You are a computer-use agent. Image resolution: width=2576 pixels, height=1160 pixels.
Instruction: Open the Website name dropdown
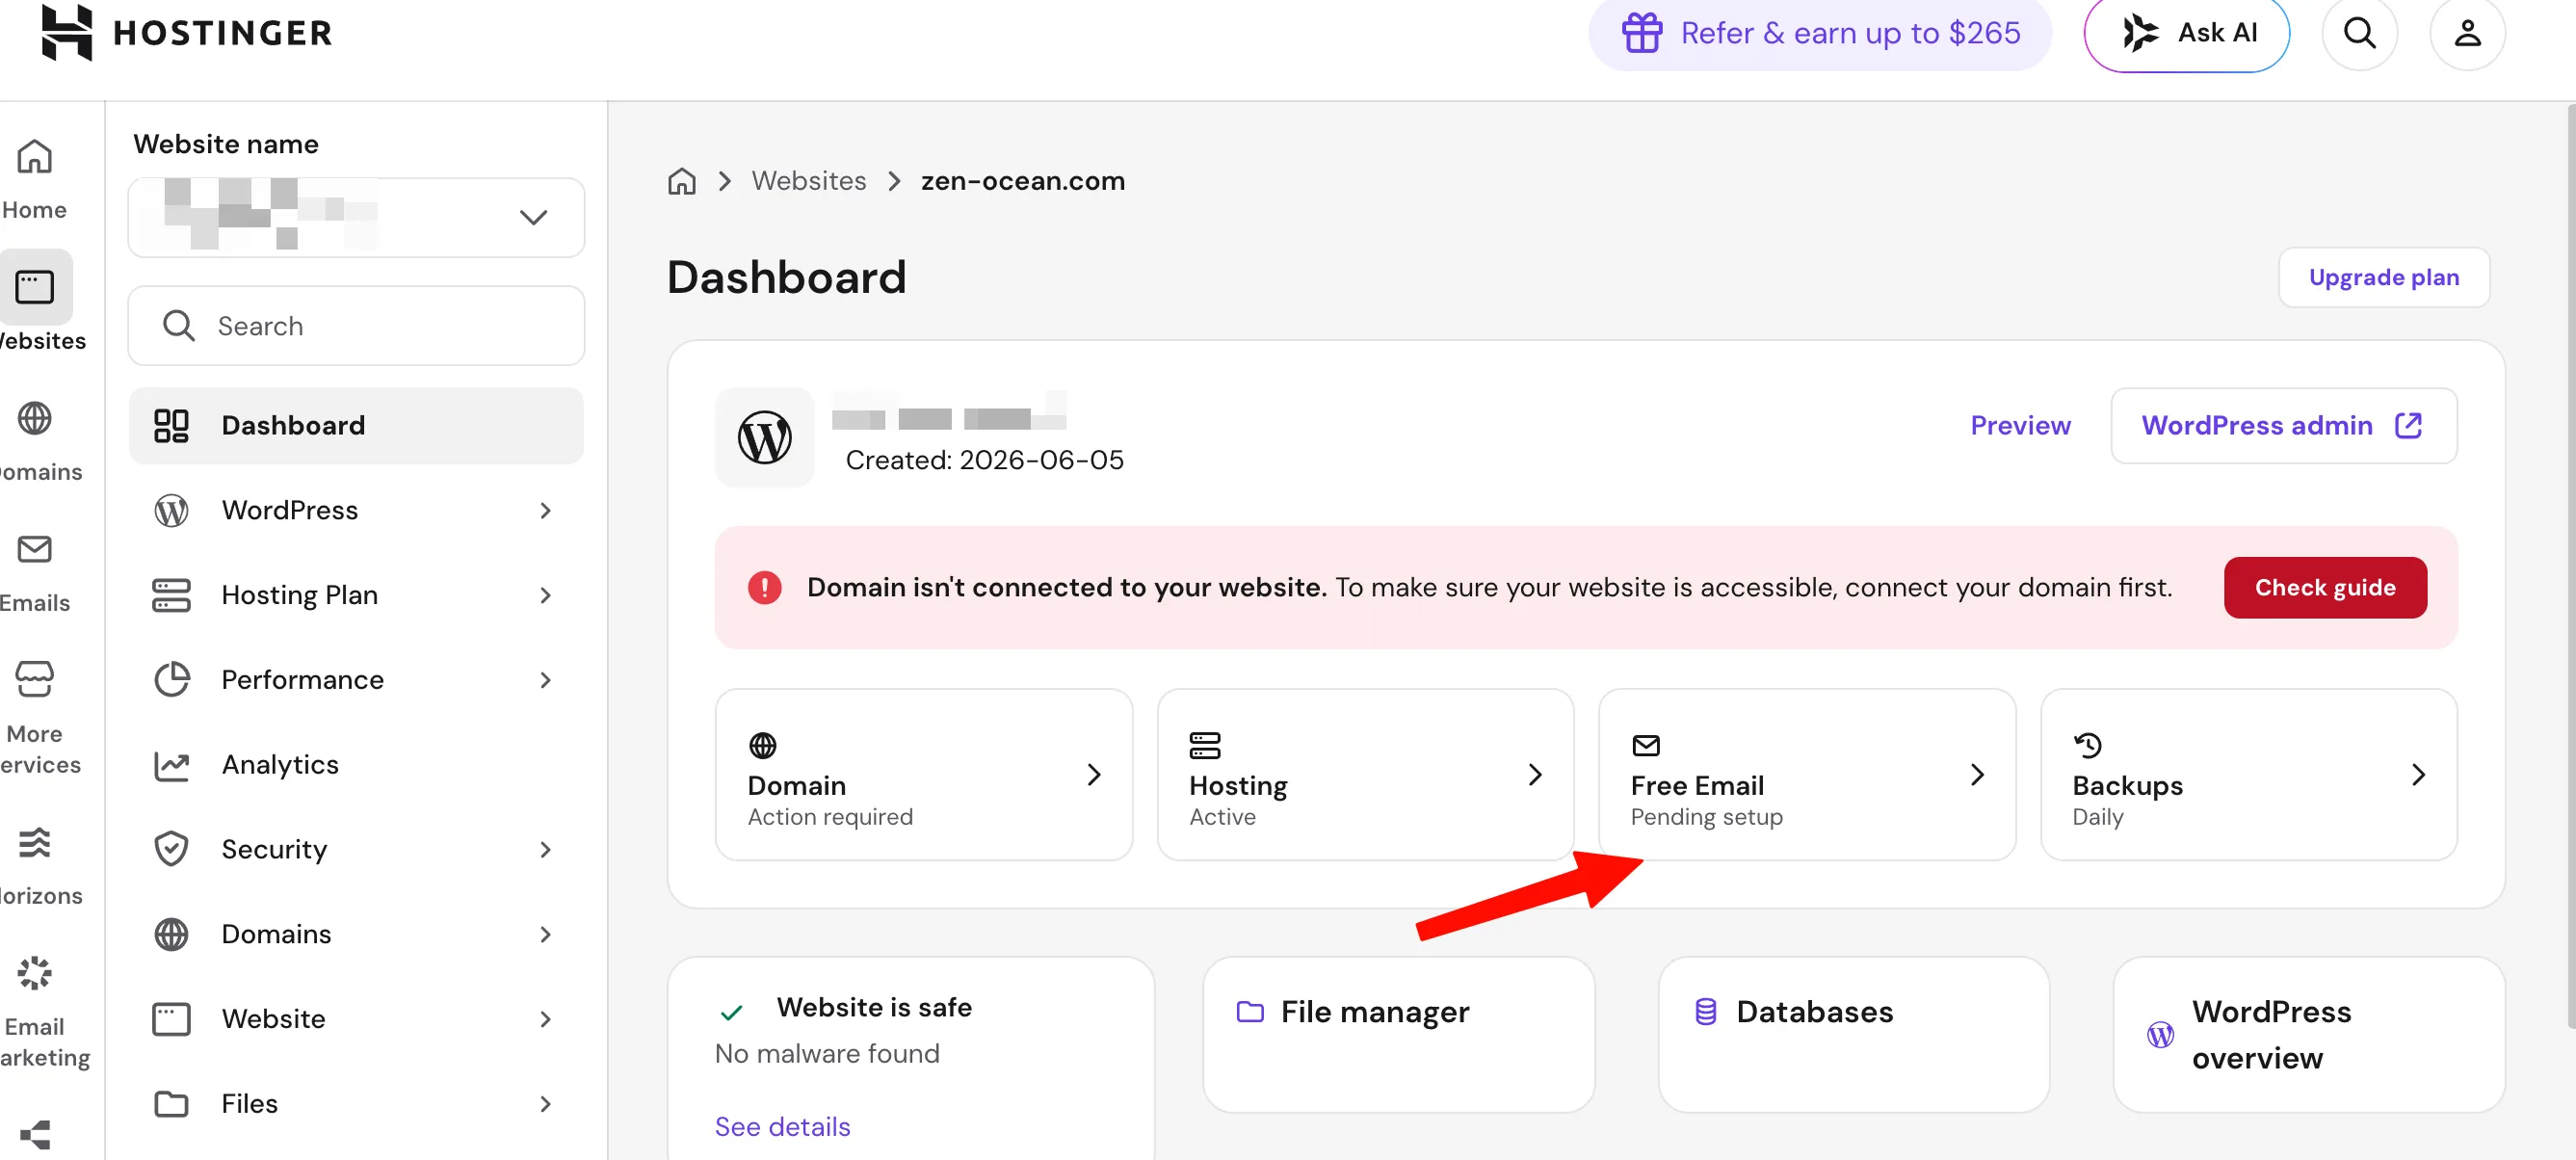pyautogui.click(x=356, y=217)
